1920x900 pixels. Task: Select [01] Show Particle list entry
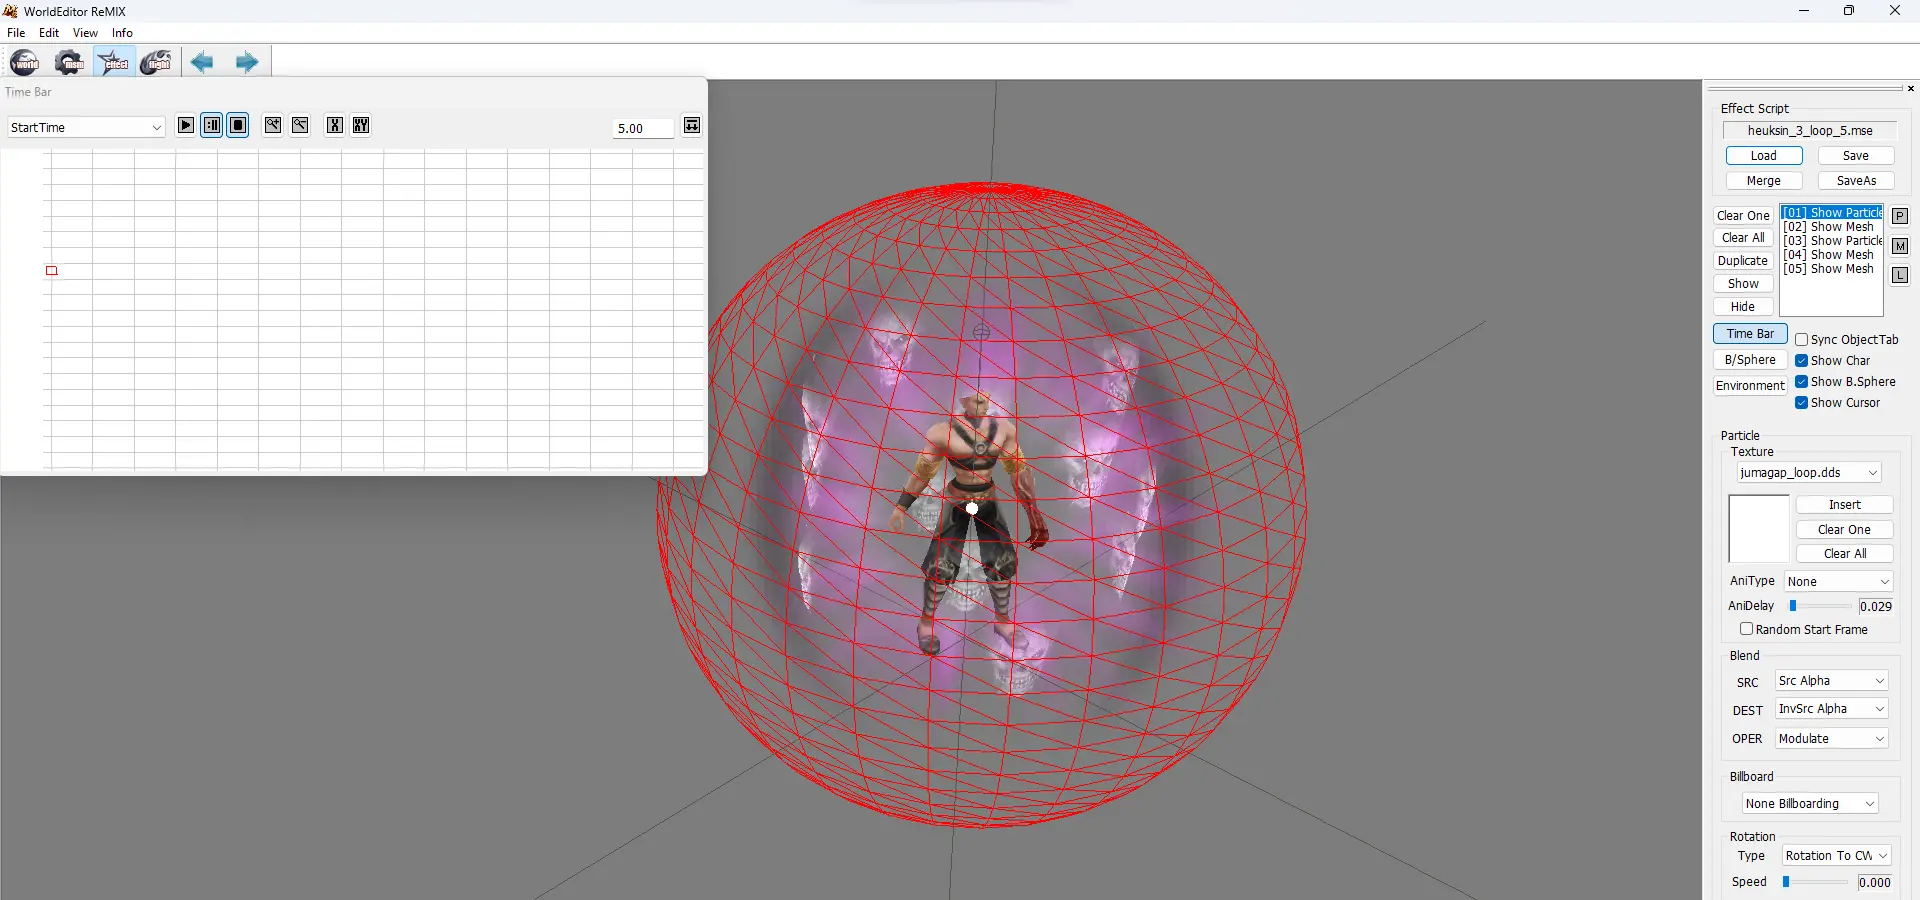pyautogui.click(x=1832, y=213)
